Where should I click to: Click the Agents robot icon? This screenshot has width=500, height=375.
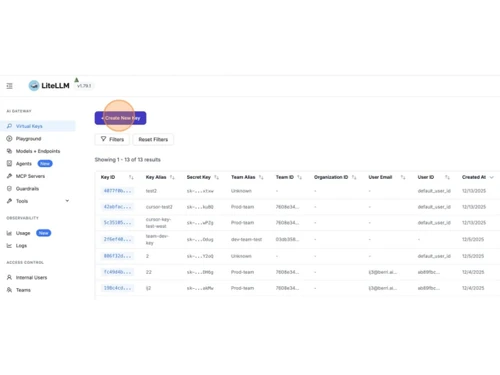click(x=9, y=163)
